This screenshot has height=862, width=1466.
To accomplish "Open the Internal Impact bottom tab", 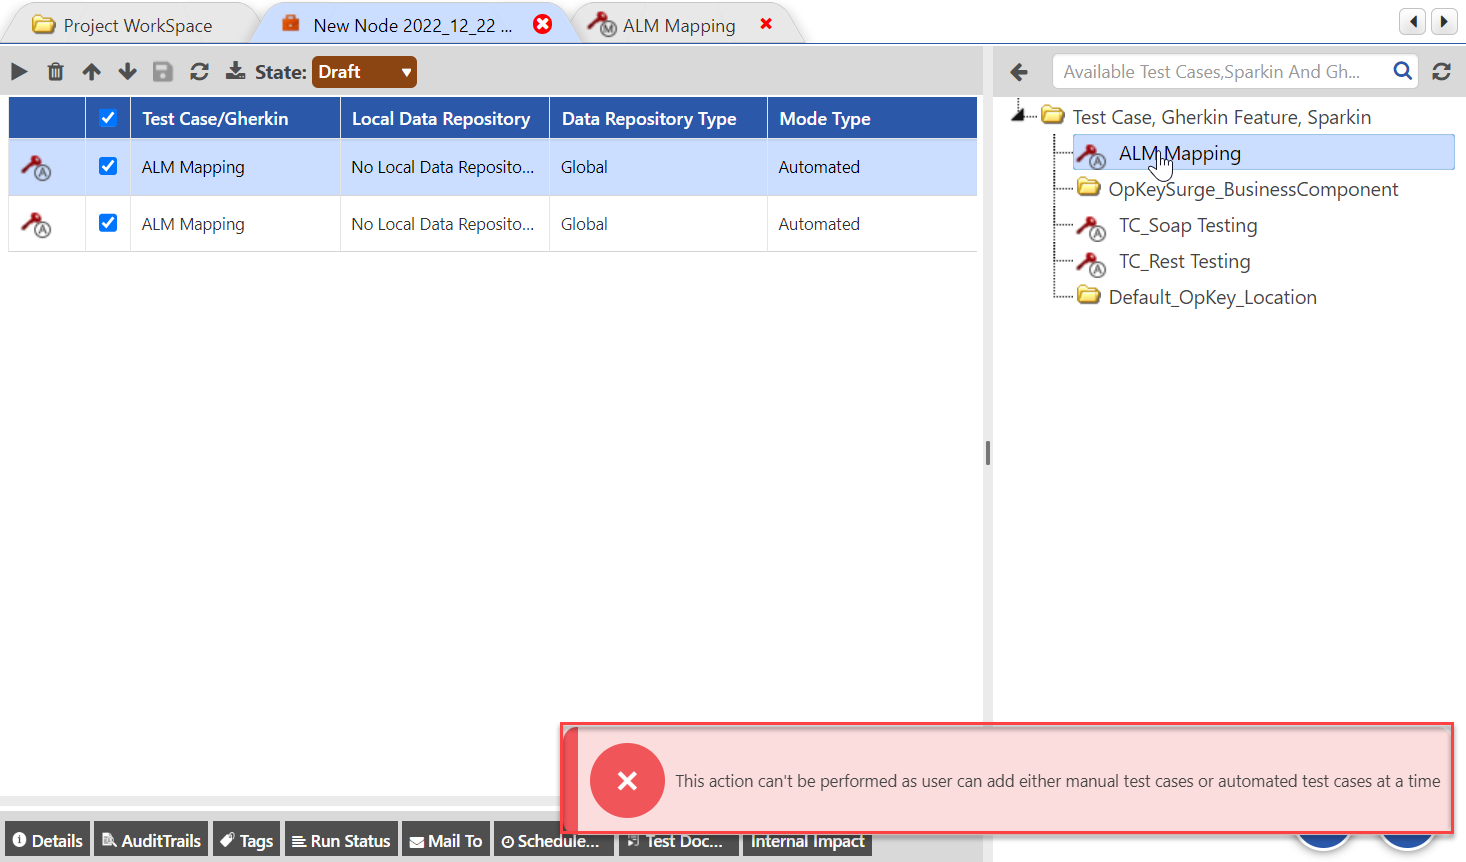I will coord(807,842).
